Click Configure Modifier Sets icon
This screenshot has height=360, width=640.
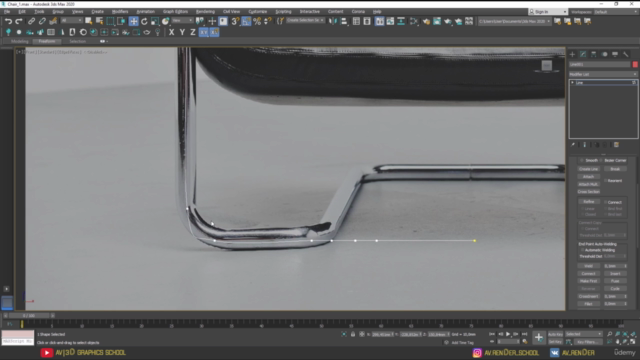[616, 145]
